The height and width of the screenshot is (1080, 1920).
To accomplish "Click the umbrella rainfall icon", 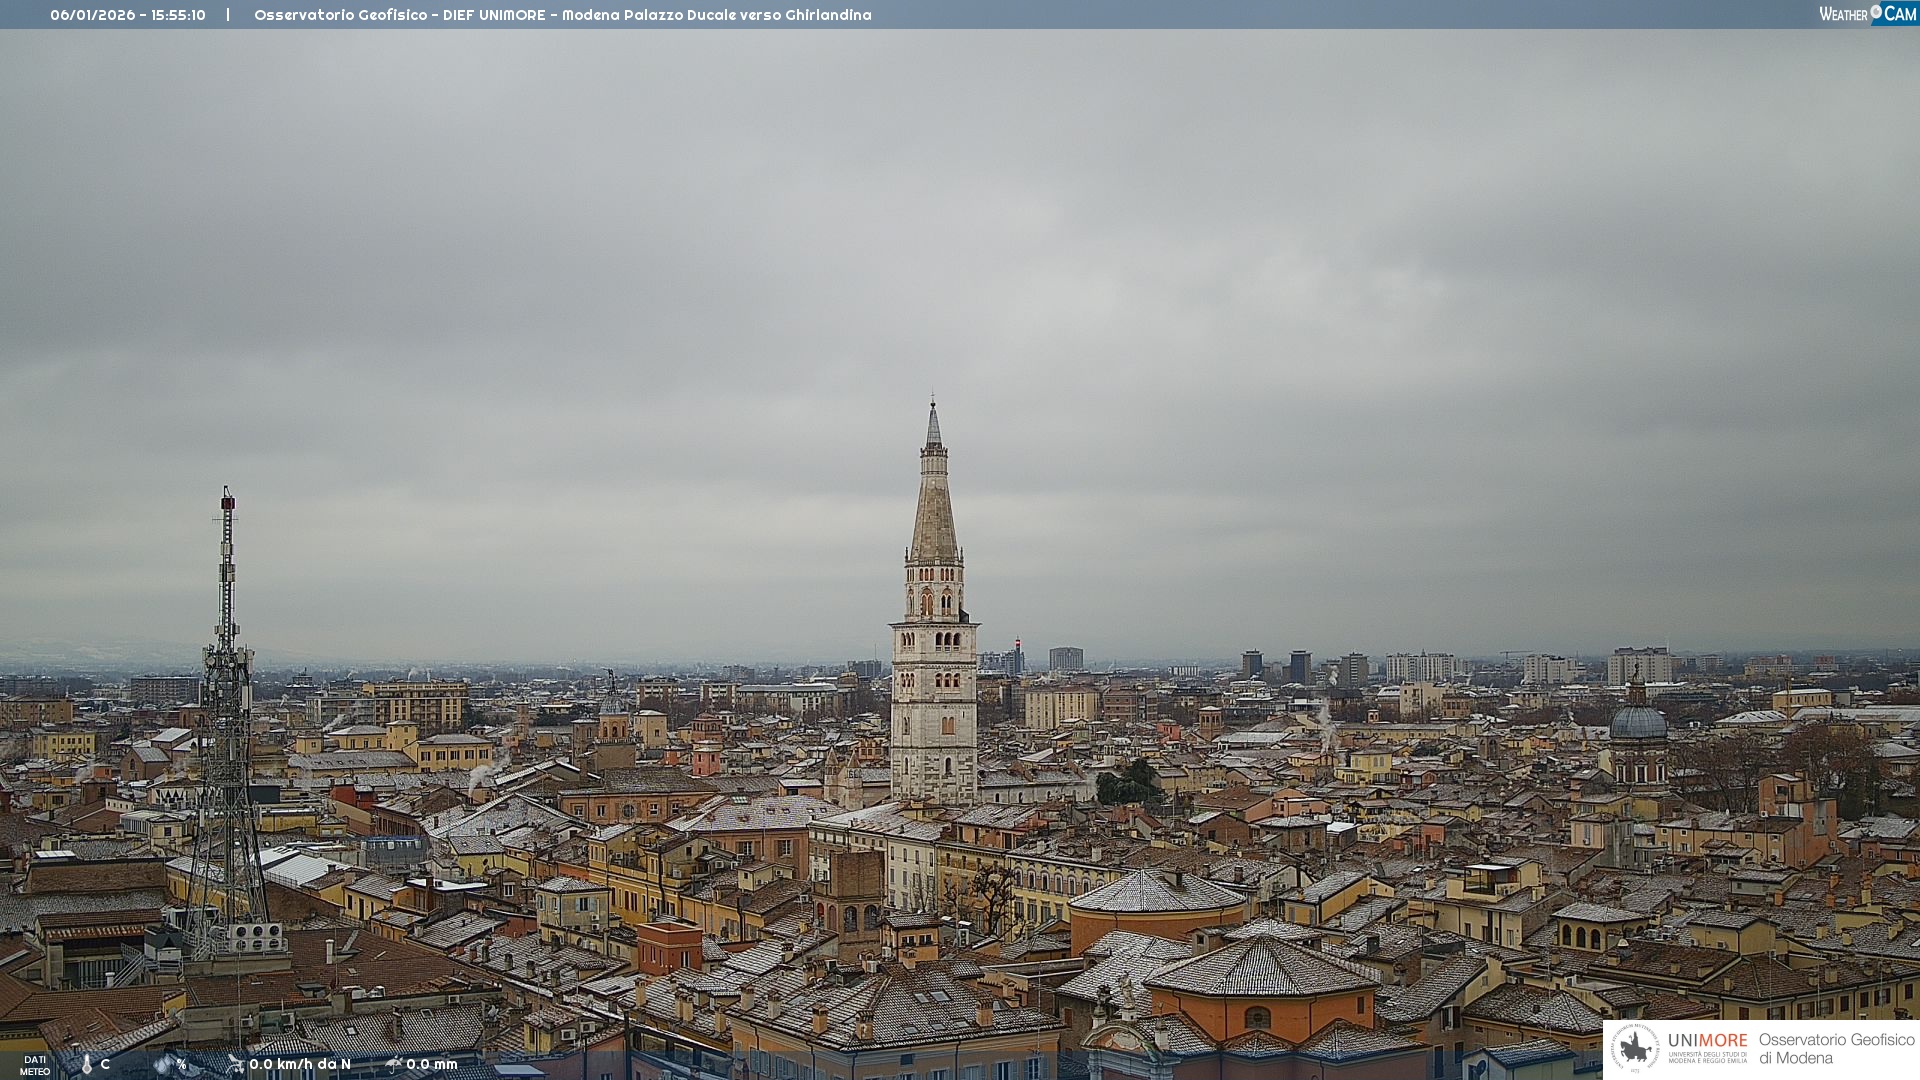I will click(394, 1064).
